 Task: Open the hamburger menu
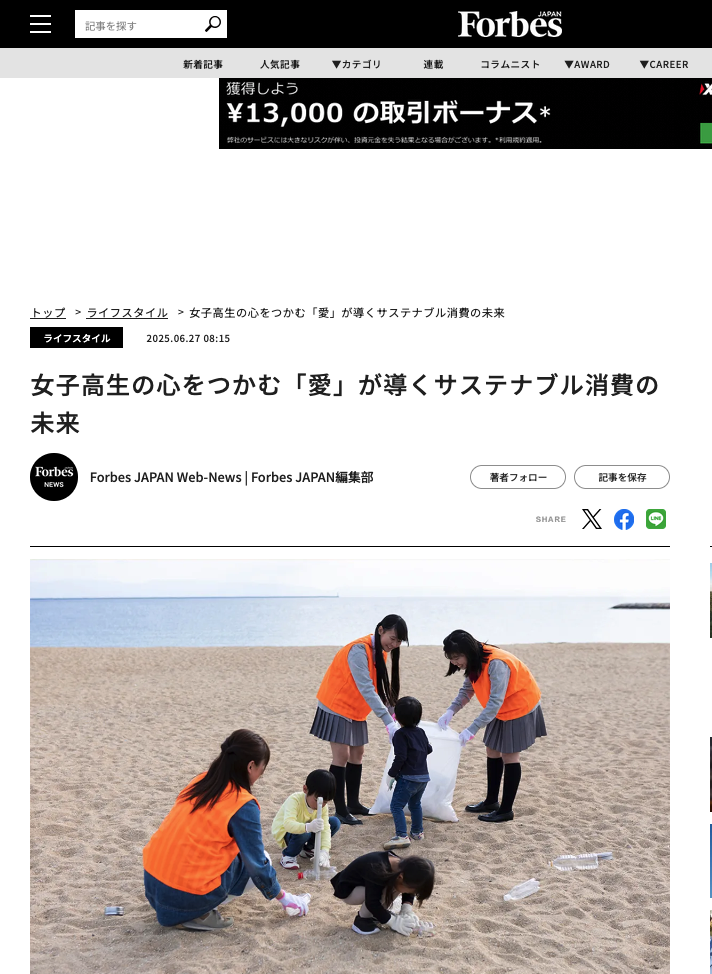click(40, 24)
